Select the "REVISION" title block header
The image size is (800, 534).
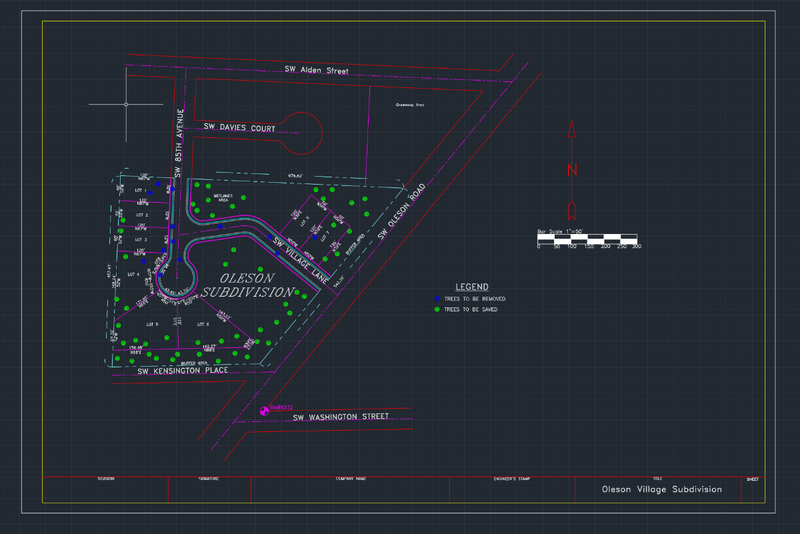pyautogui.click(x=106, y=479)
